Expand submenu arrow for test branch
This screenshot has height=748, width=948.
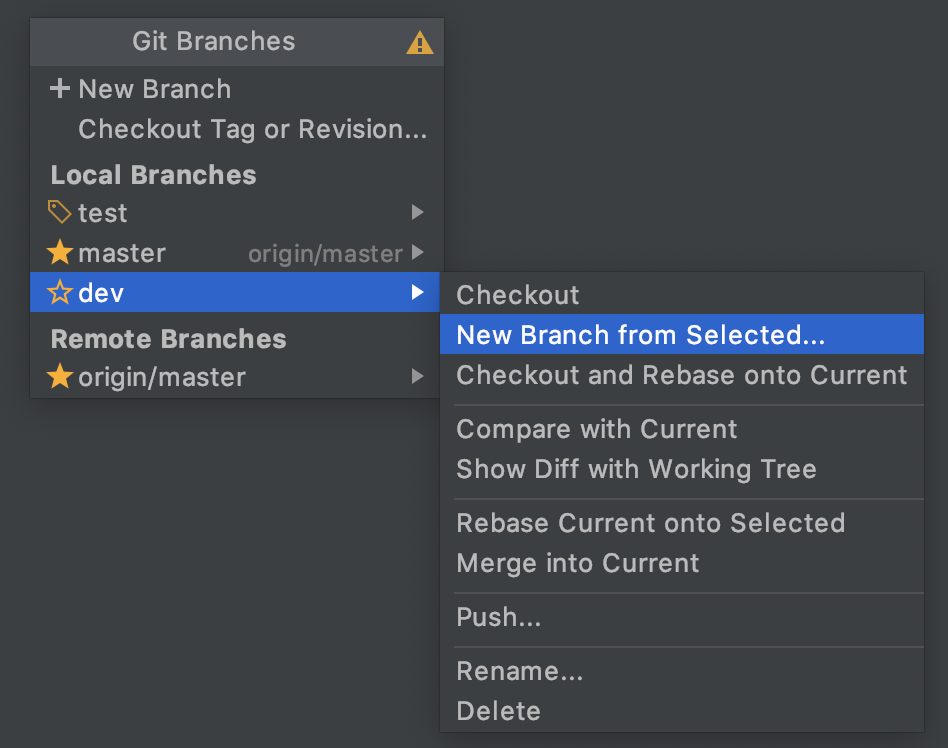417,212
